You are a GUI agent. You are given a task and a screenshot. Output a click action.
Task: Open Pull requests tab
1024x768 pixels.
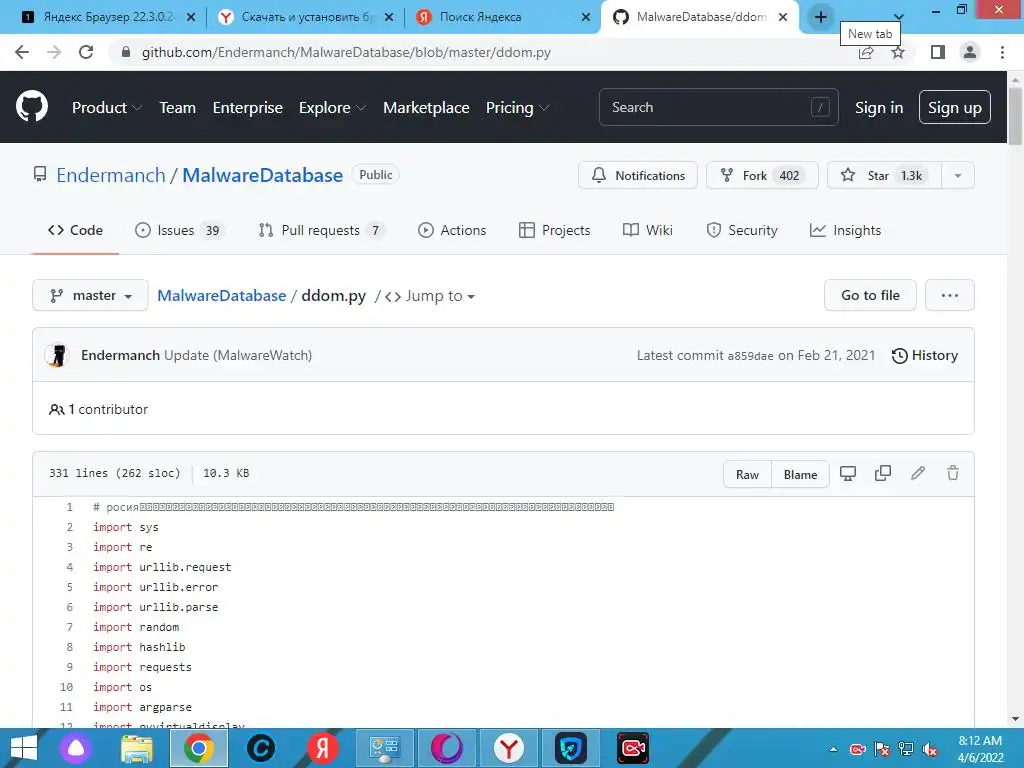[x=321, y=230]
